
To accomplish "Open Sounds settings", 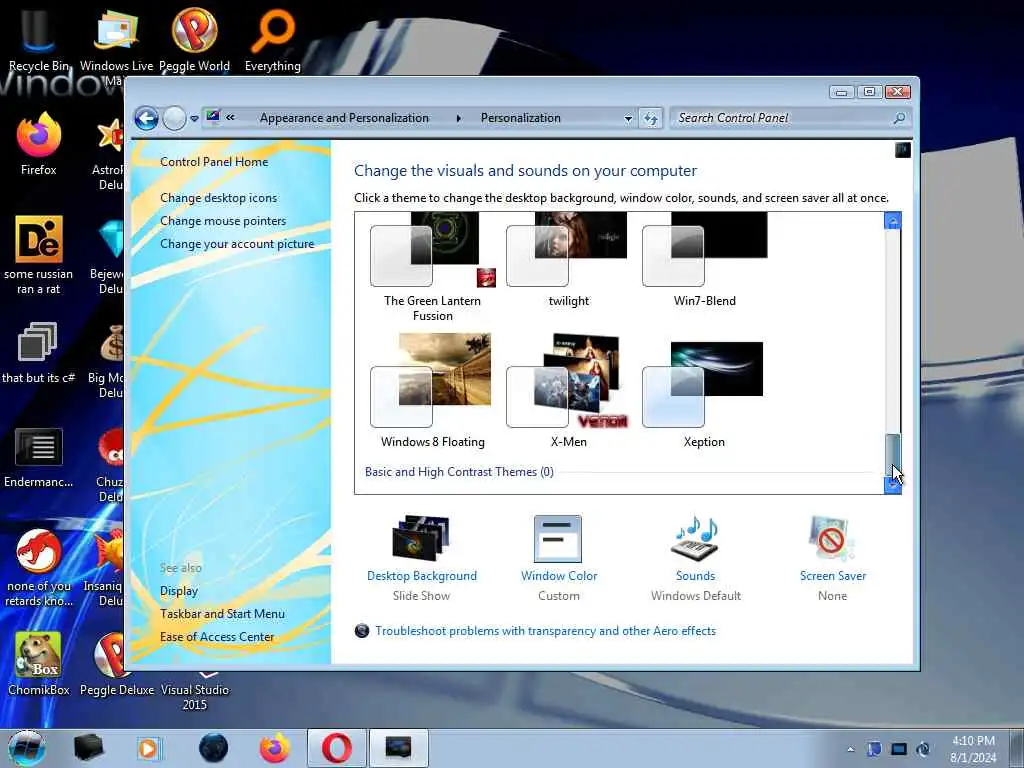I will coord(696,558).
